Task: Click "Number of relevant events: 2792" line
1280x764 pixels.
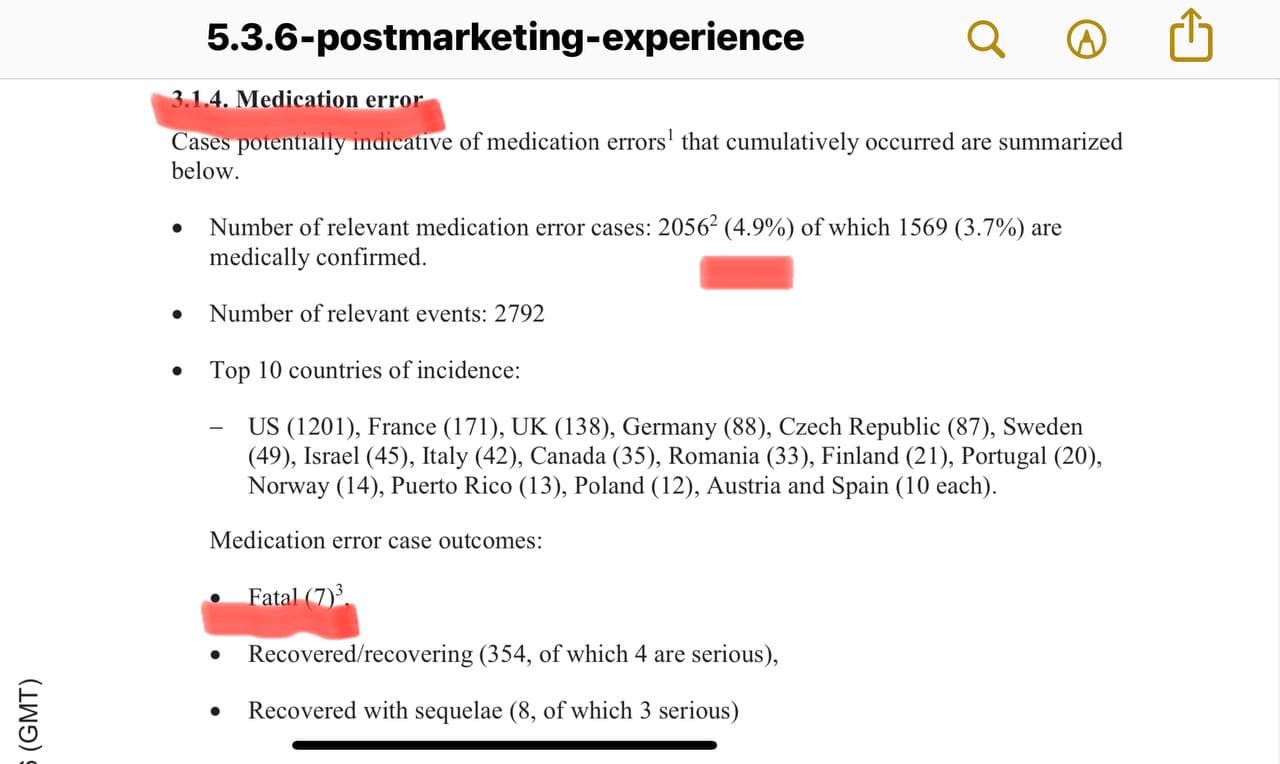Action: (x=377, y=314)
